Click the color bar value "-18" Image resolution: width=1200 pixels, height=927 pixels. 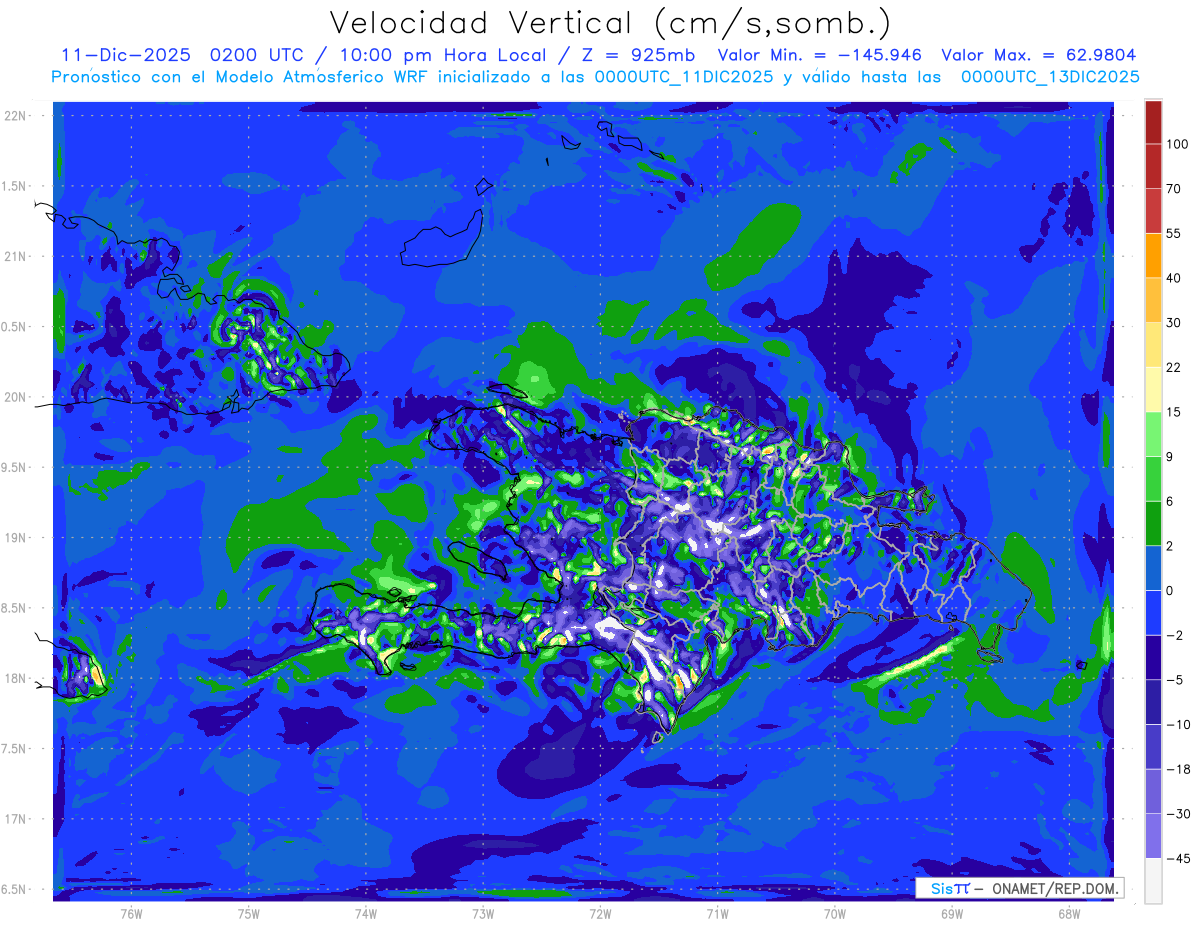(x=1177, y=769)
